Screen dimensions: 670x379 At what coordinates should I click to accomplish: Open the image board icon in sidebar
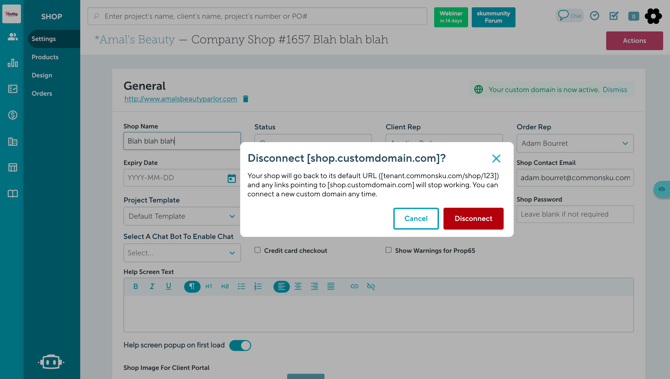12,89
